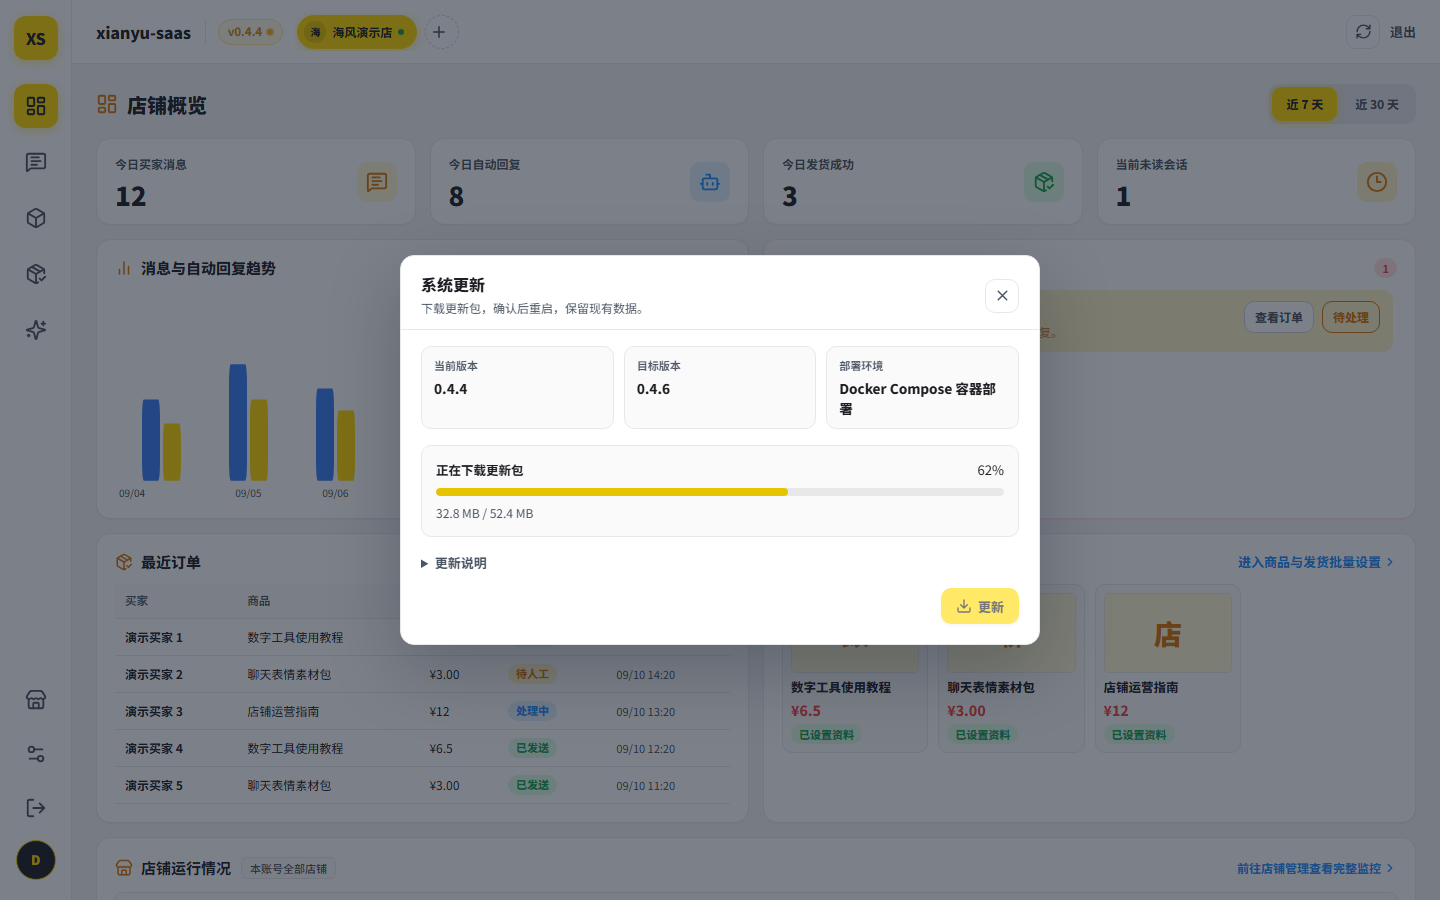This screenshot has width=1440, height=900.
Task: Open the dashboard overview sidebar icon
Action: [36, 106]
